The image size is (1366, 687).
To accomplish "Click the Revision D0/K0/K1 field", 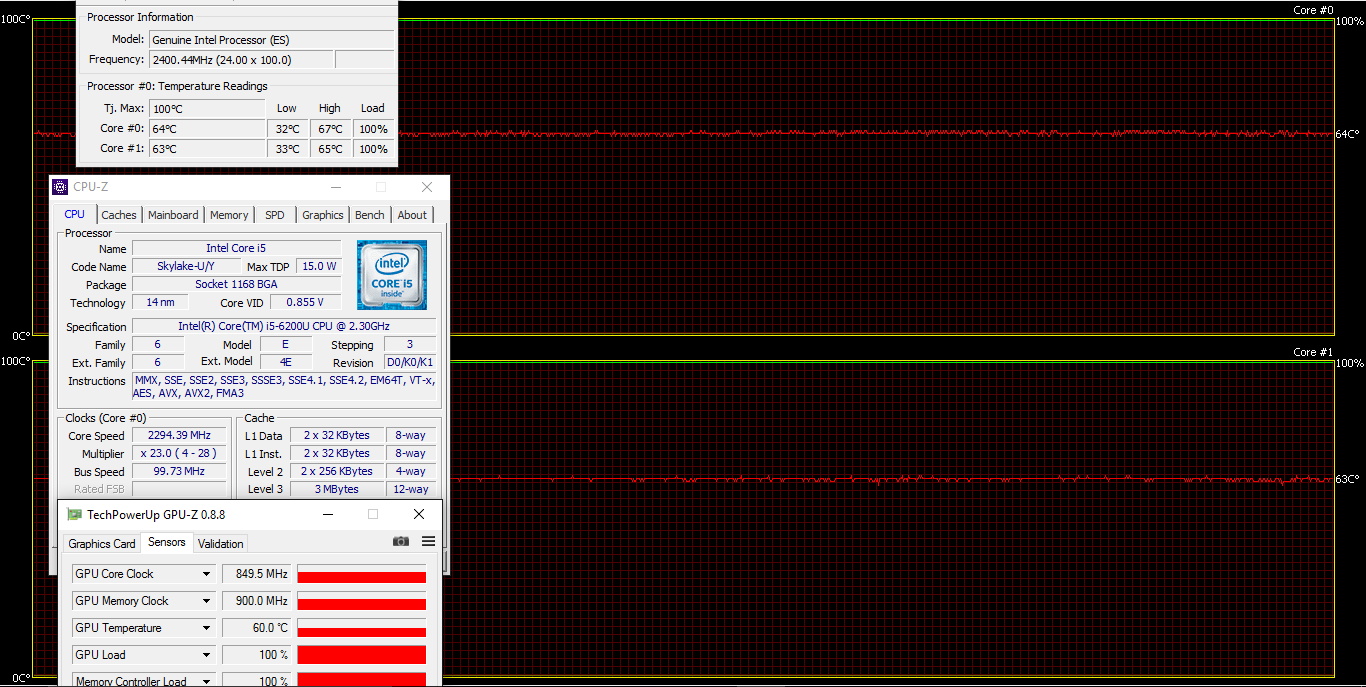I will [410, 362].
